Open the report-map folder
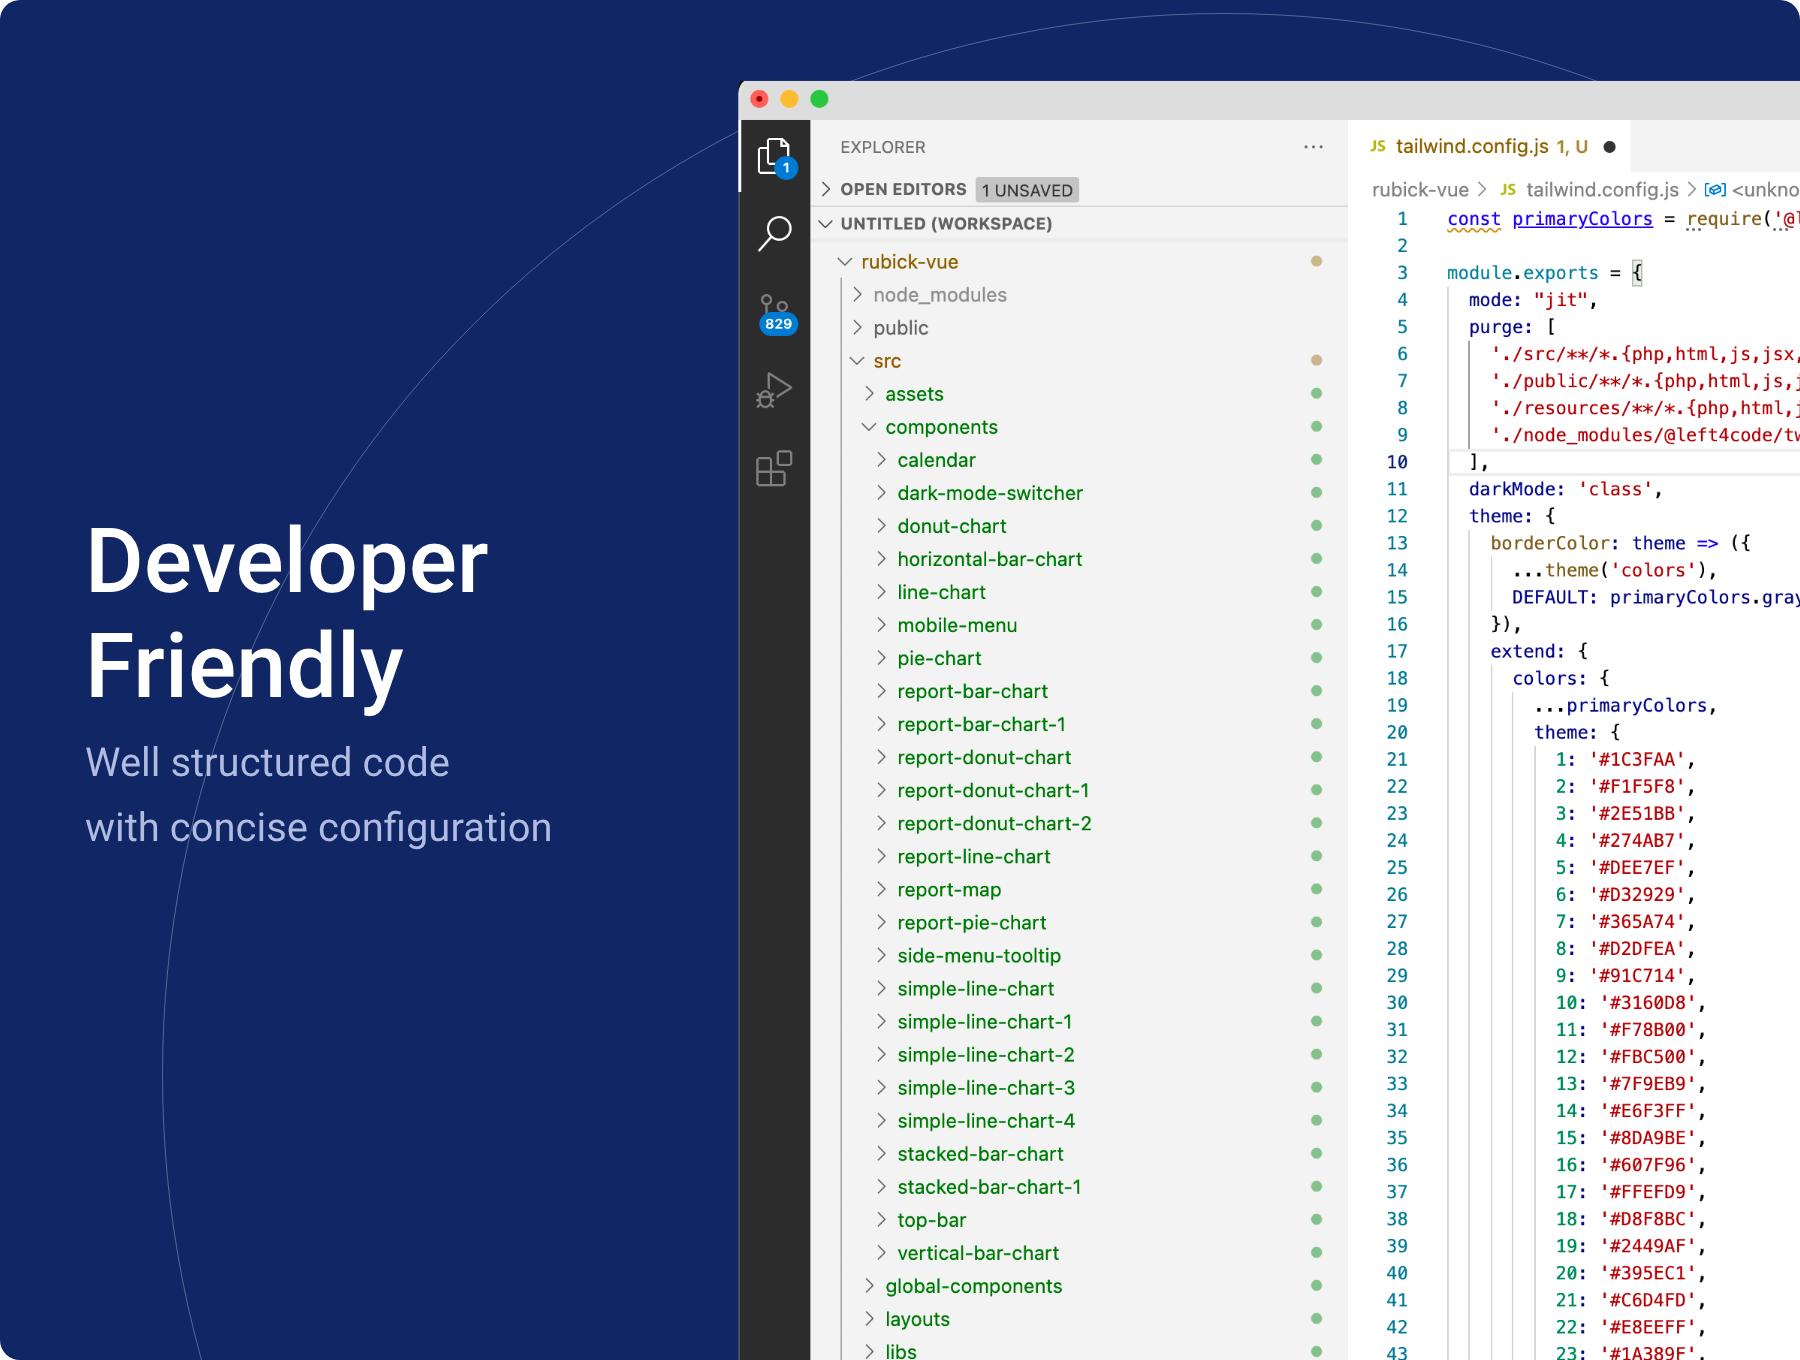 coord(1079,889)
